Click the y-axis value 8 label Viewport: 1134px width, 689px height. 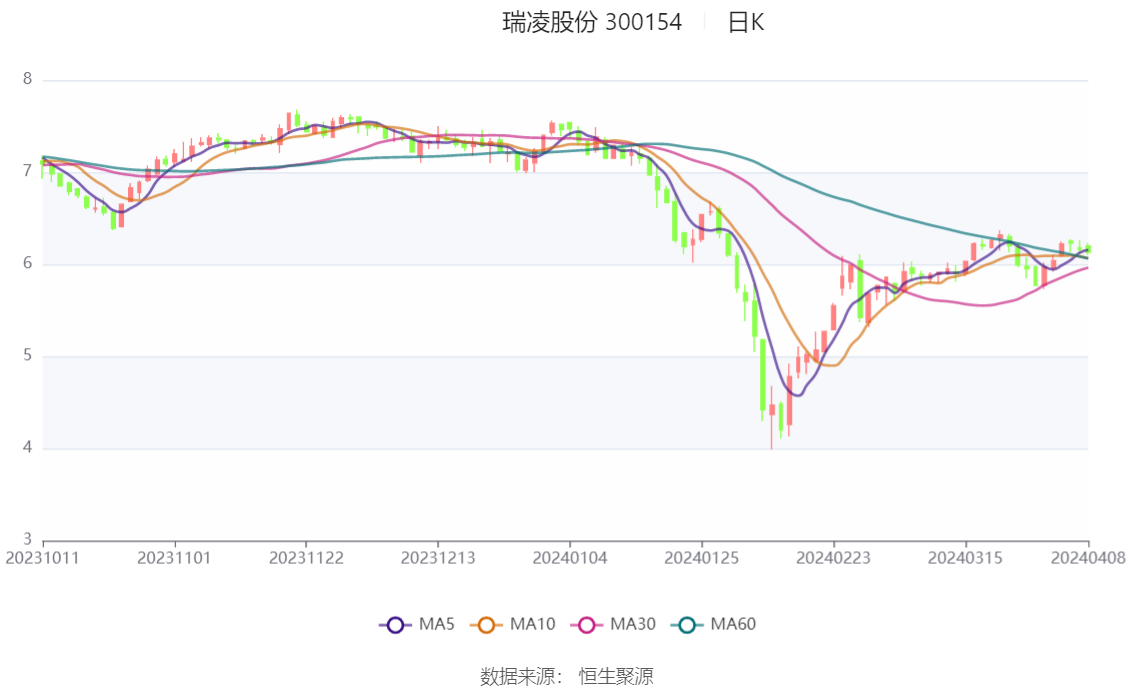tap(28, 79)
